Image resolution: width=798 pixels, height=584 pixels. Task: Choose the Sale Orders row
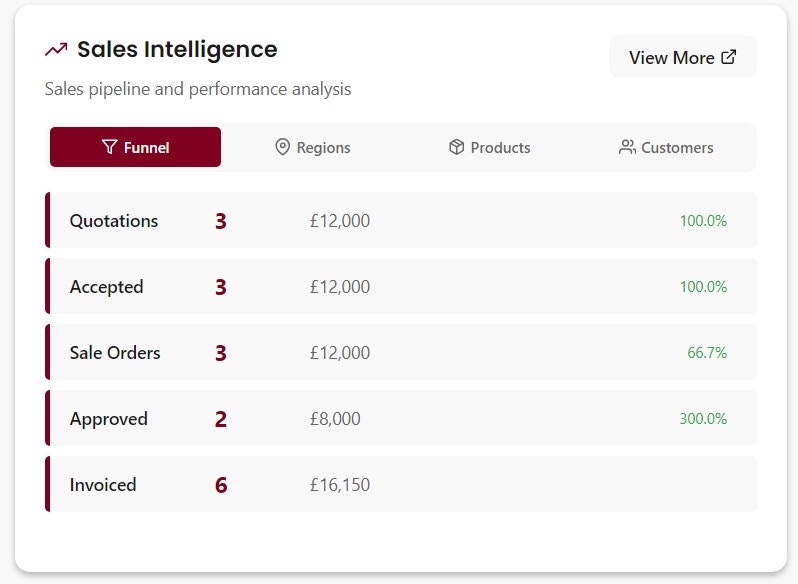[401, 353]
